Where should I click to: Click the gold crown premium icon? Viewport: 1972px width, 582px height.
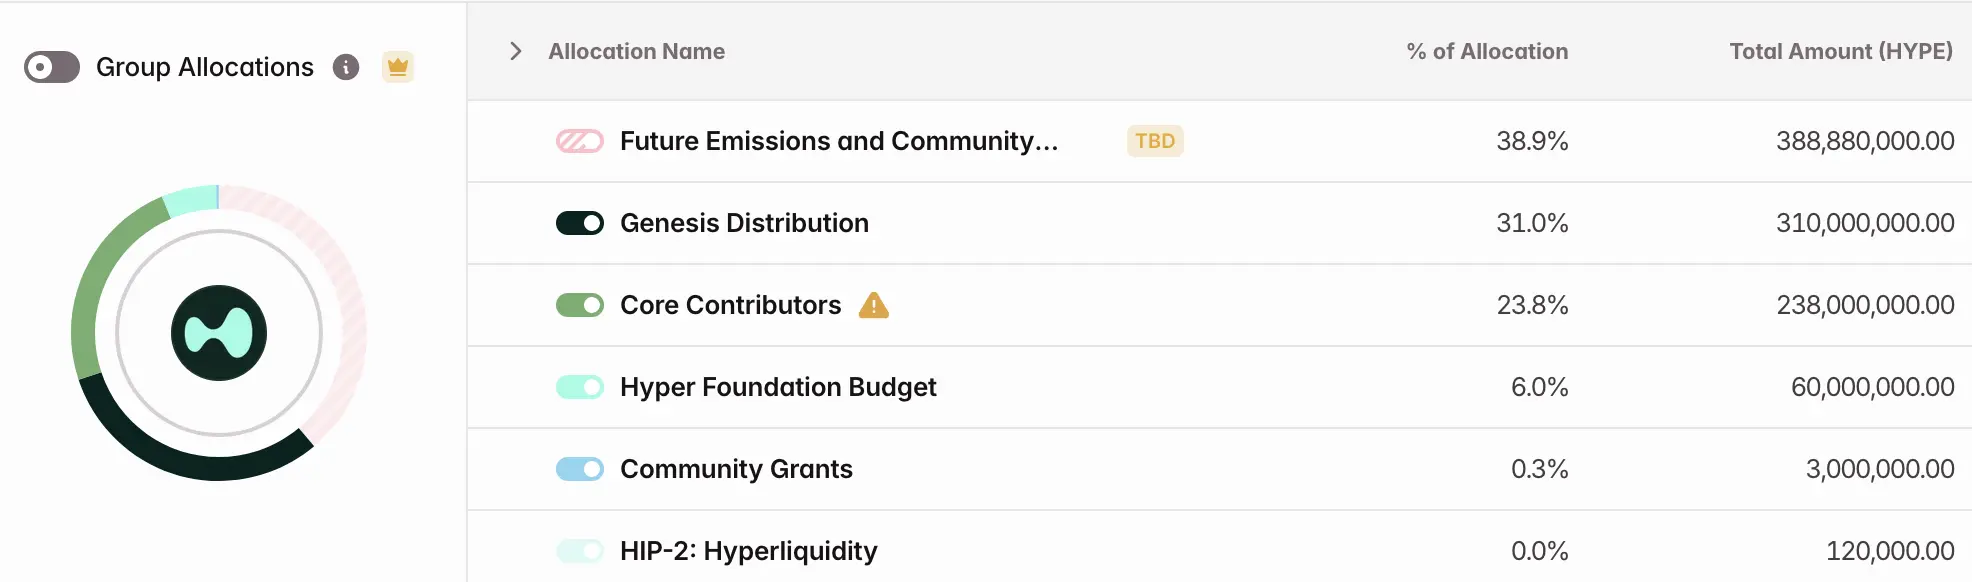[x=398, y=67]
